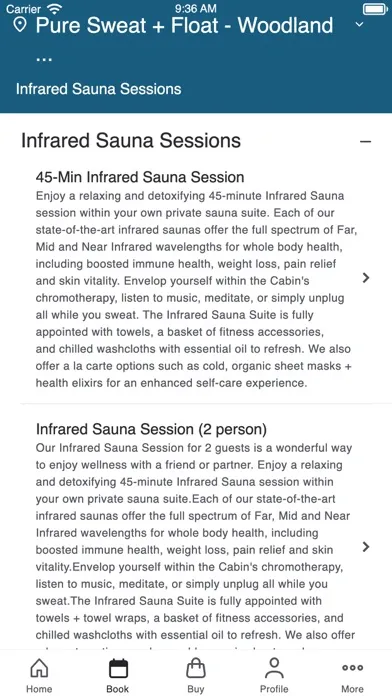Select the 45-Min Infrared Sauna Session title
This screenshot has width=392, height=696.
point(140,177)
